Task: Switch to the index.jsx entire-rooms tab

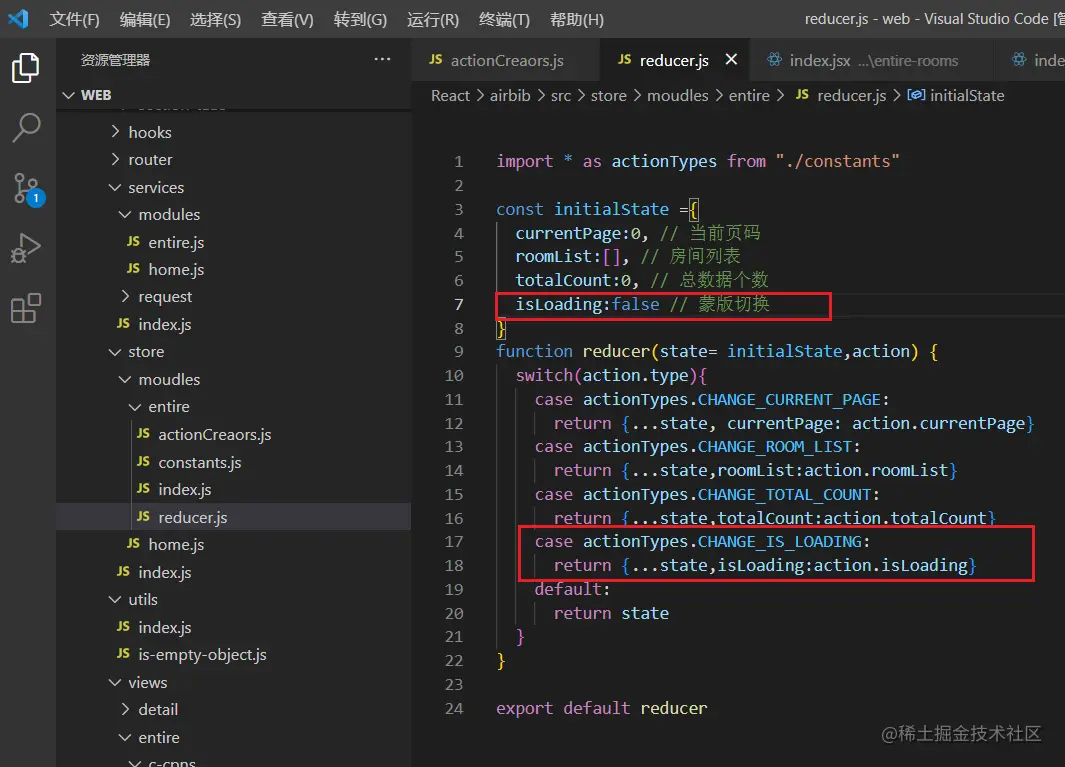Action: point(871,60)
